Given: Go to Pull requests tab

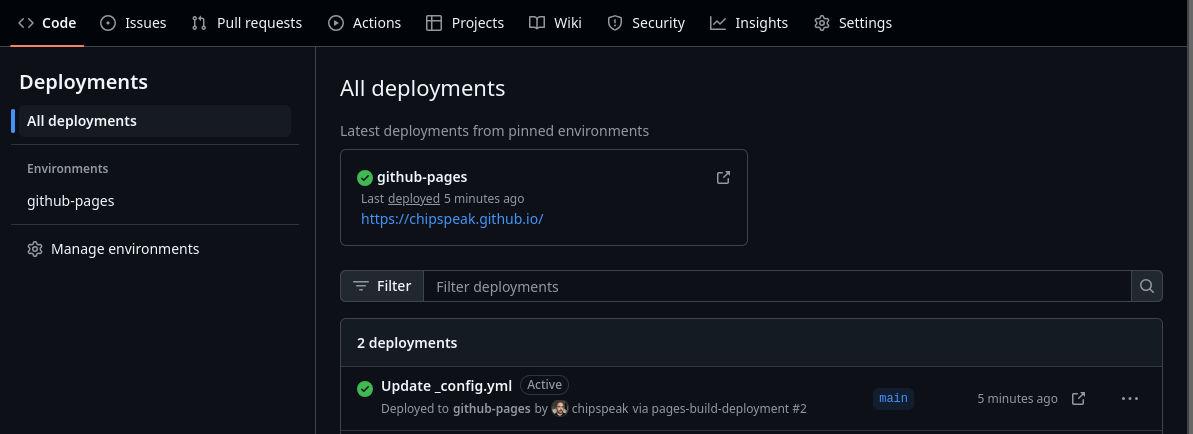Looking at the screenshot, I should (x=247, y=23).
